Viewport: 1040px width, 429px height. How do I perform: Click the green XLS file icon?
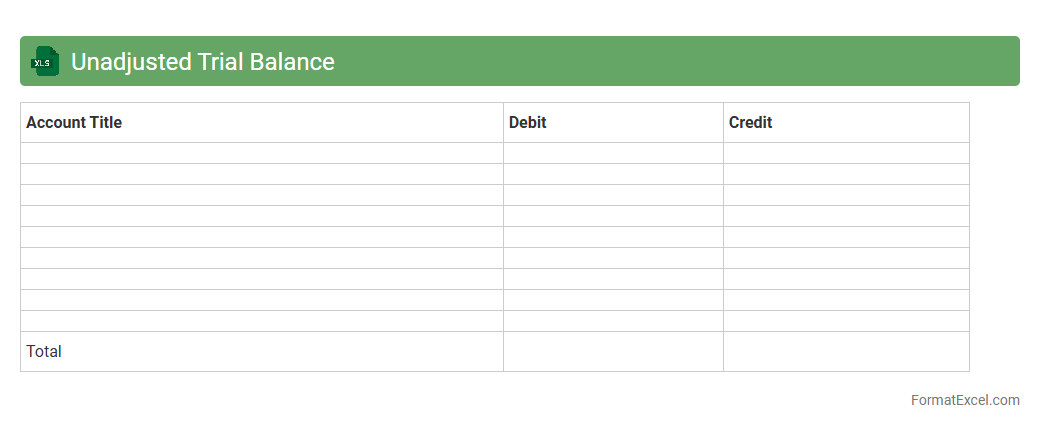coord(45,61)
